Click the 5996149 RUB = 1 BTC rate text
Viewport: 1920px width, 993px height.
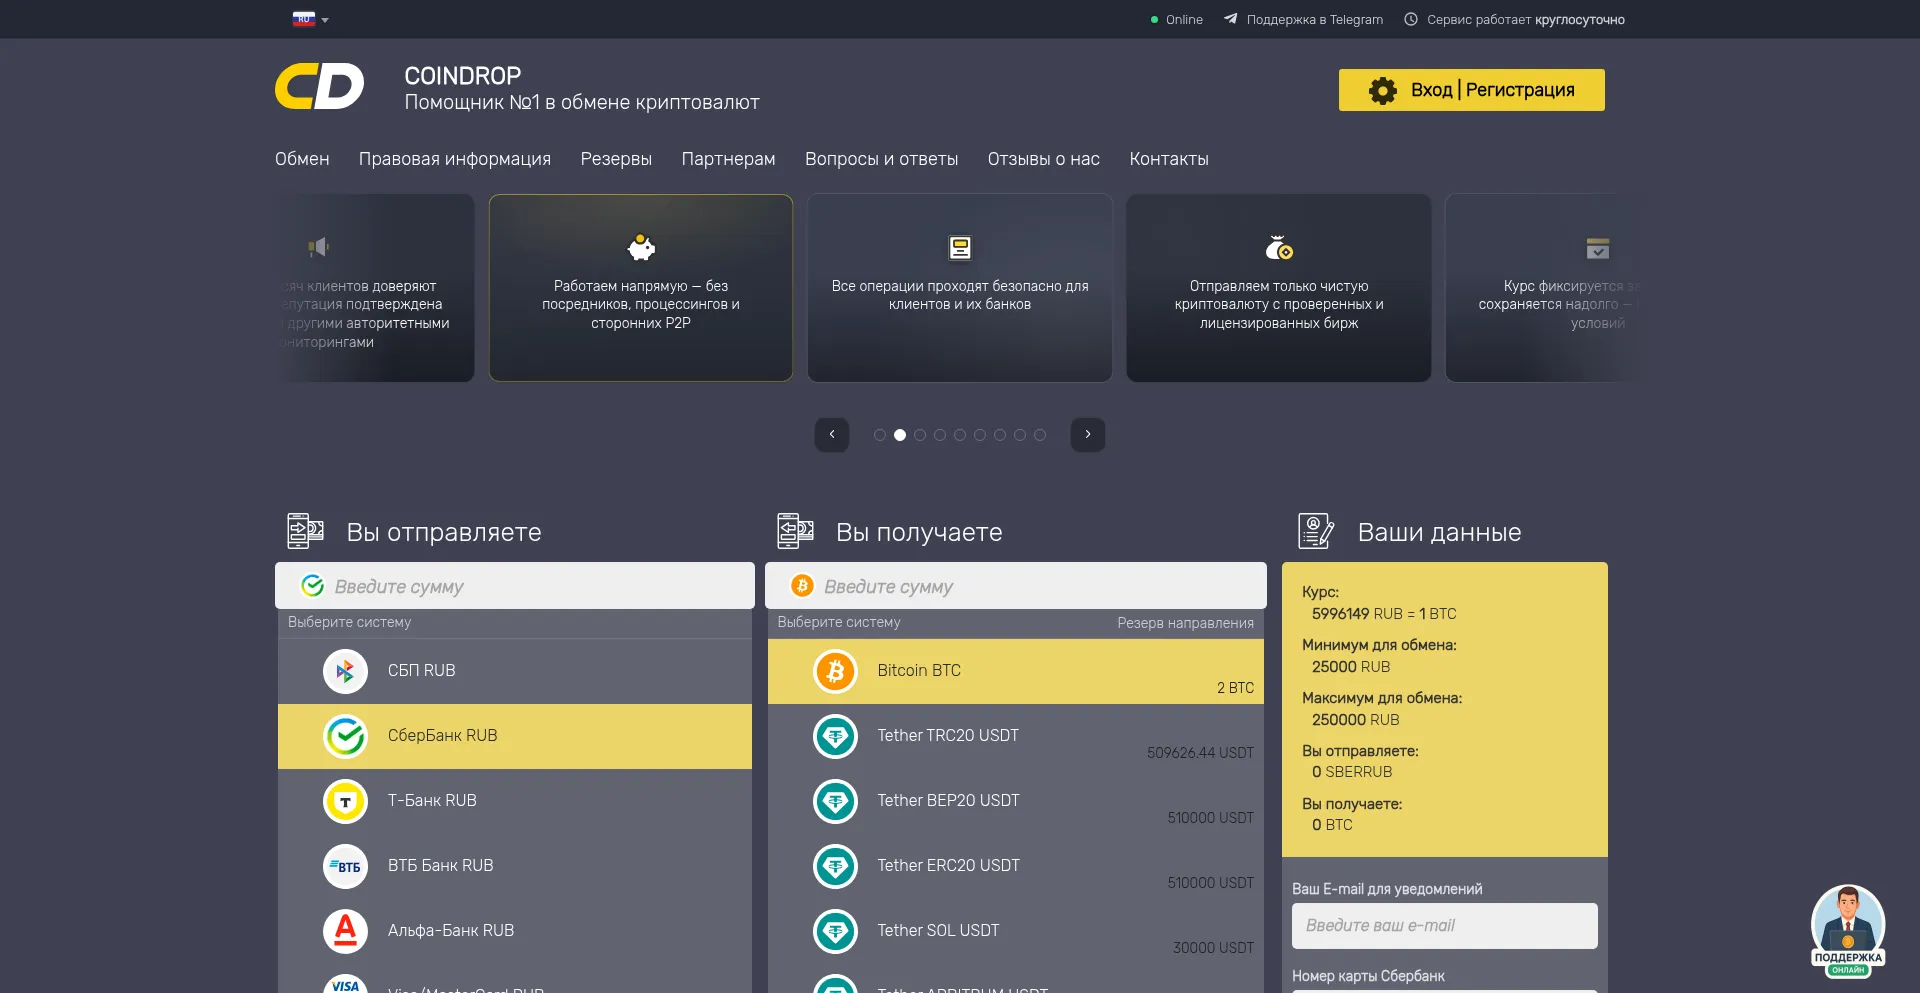1384,614
